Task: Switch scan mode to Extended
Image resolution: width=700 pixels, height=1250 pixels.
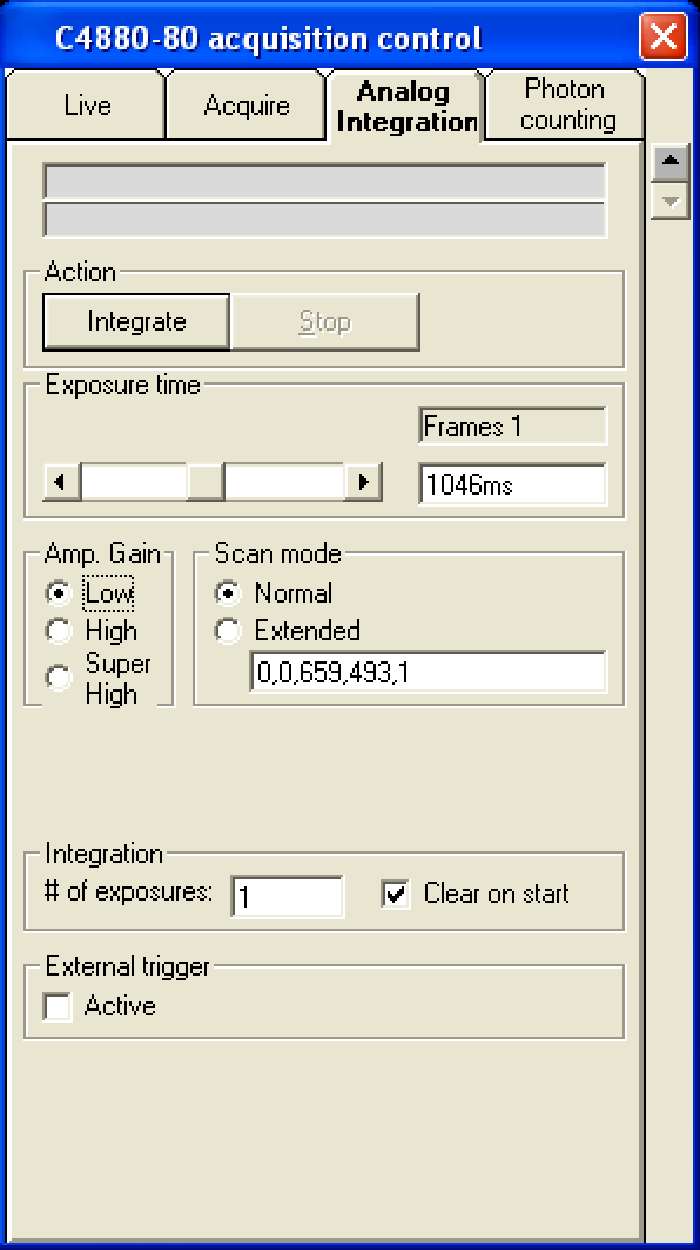Action: (229, 631)
